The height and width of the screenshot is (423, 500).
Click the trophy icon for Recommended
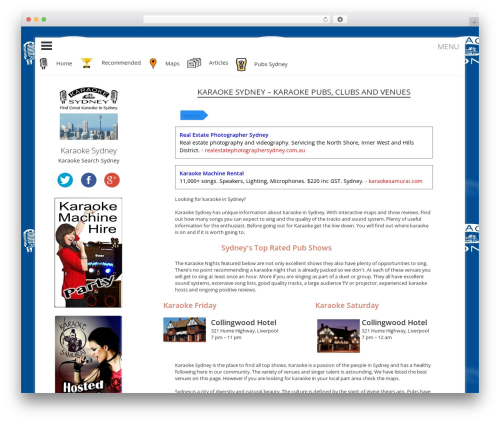87,63
